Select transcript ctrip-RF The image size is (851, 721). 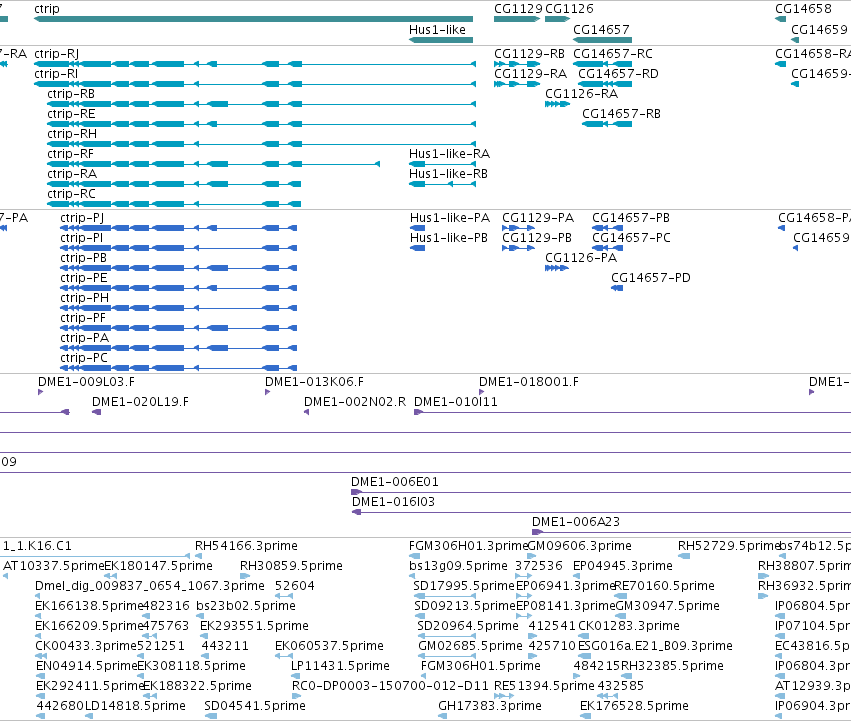[x=213, y=164]
